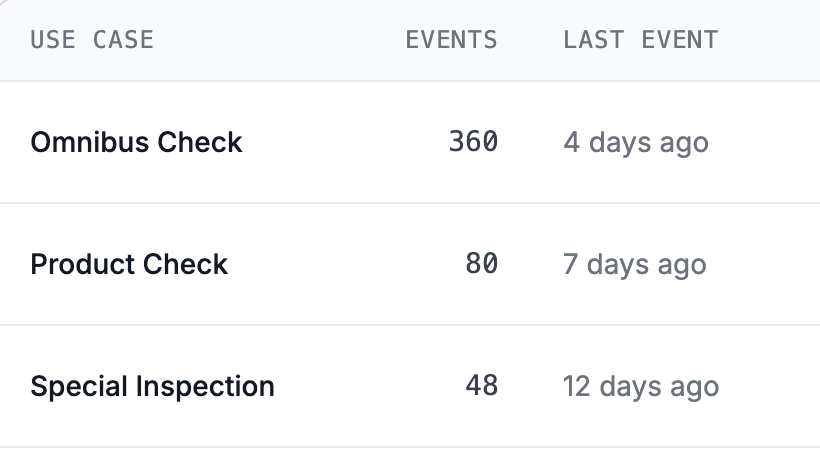
Task: Pick the use case with 80 events
Action: tap(129, 264)
